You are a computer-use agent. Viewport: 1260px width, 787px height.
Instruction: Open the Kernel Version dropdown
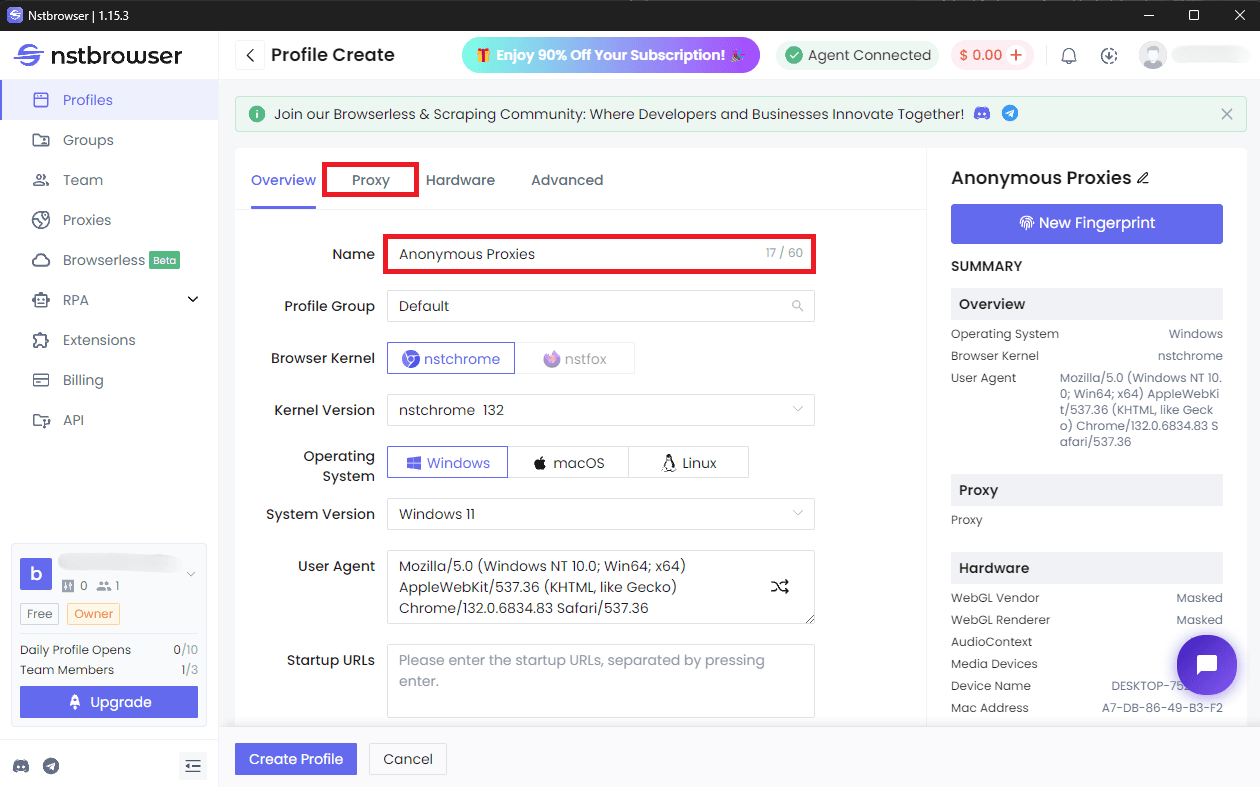(600, 410)
